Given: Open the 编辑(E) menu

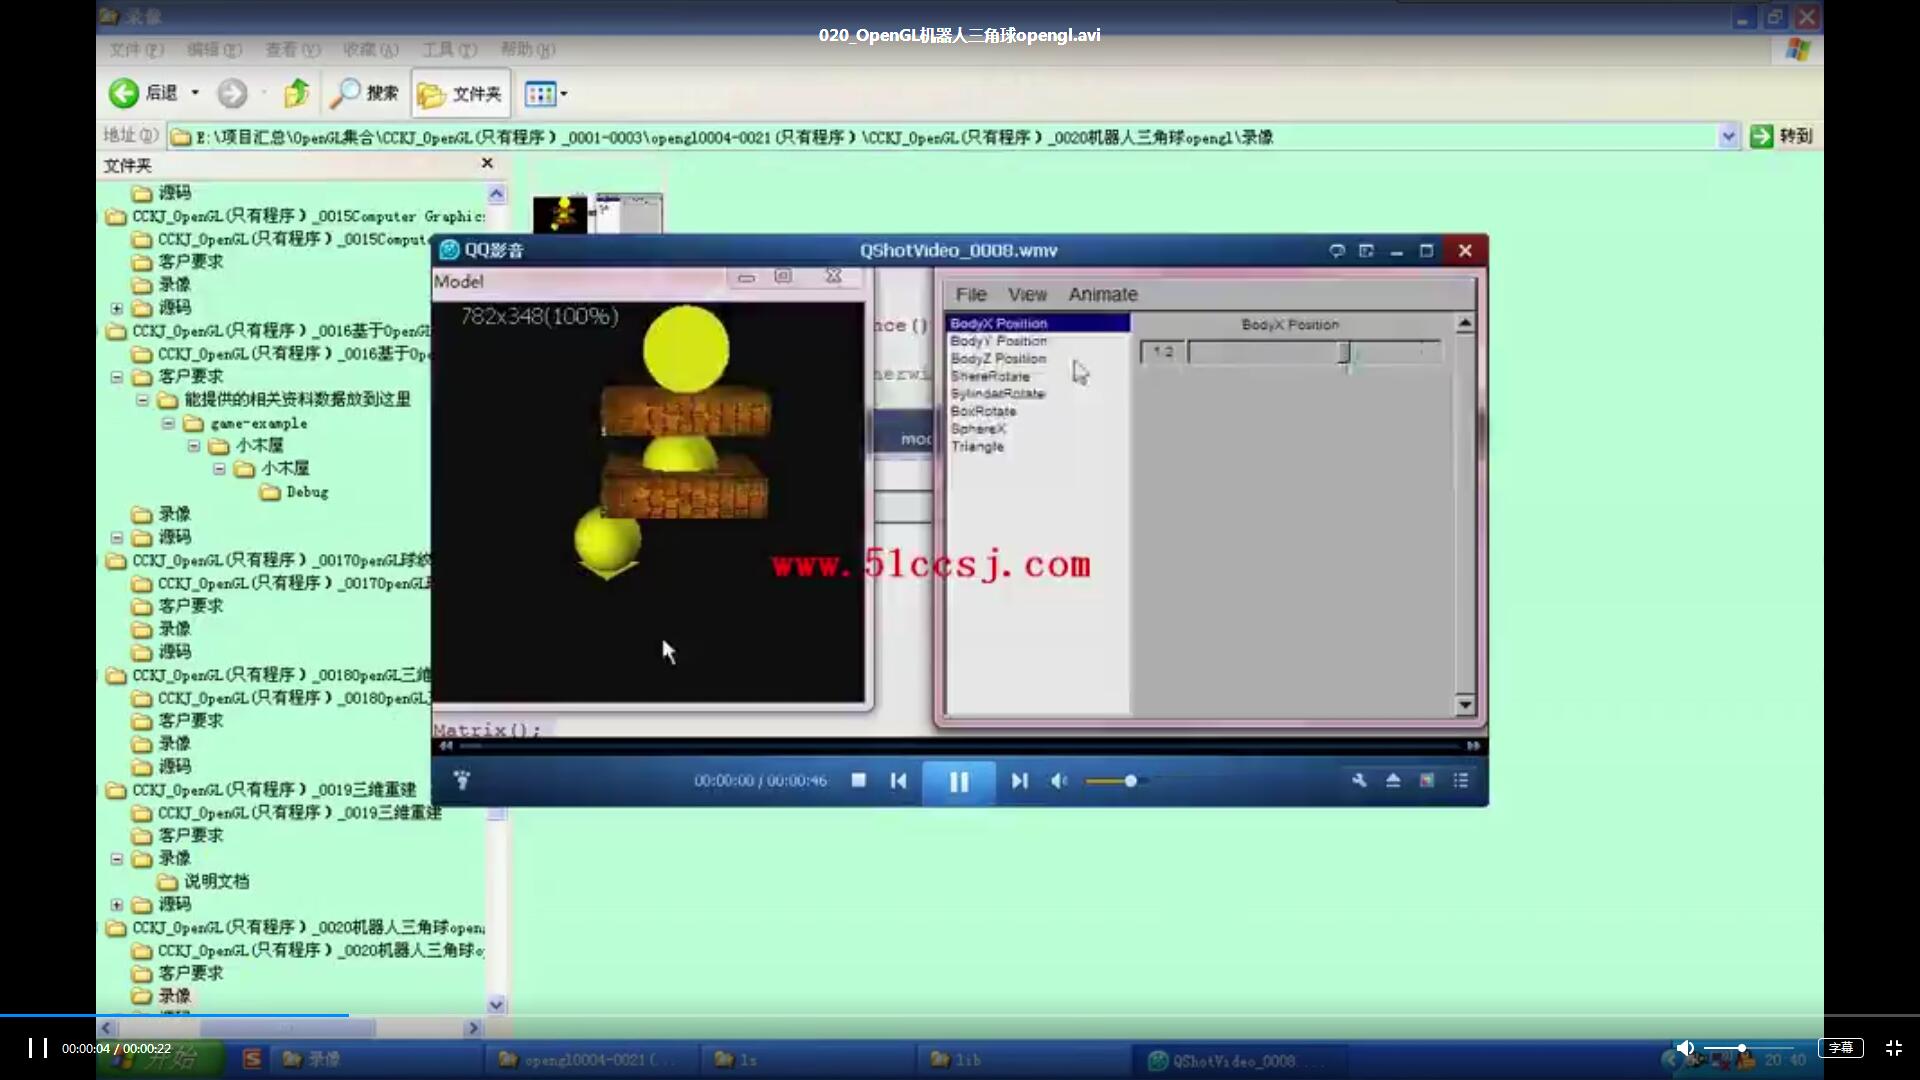Looking at the screenshot, I should point(214,49).
